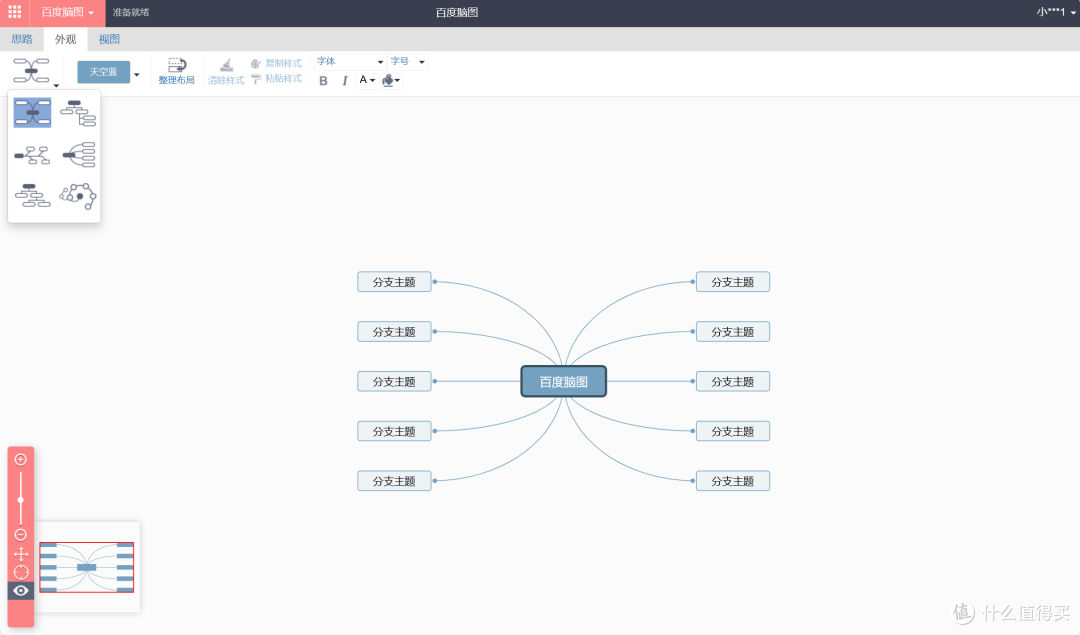Open the 字号 font size dropdown
Viewport: 1080px width, 635px height.
pyautogui.click(x=408, y=61)
